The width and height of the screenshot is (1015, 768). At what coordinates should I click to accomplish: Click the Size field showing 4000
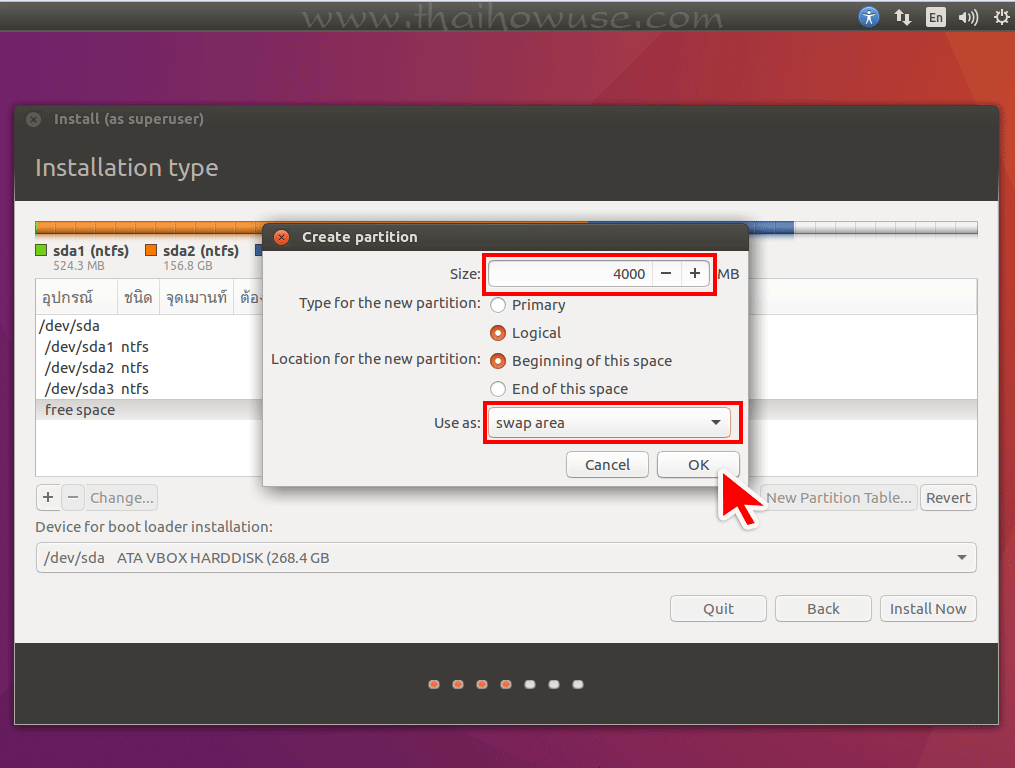[570, 273]
